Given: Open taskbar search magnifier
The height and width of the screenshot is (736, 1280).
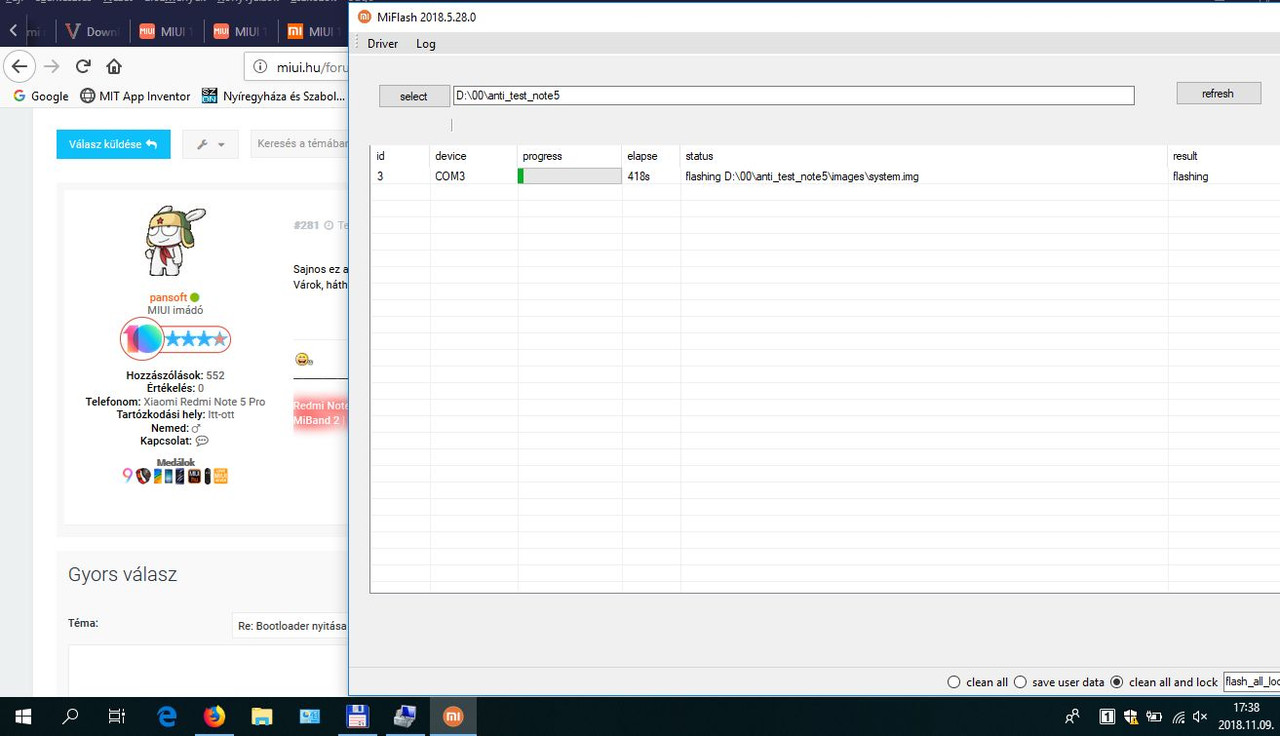Looking at the screenshot, I should (x=70, y=716).
